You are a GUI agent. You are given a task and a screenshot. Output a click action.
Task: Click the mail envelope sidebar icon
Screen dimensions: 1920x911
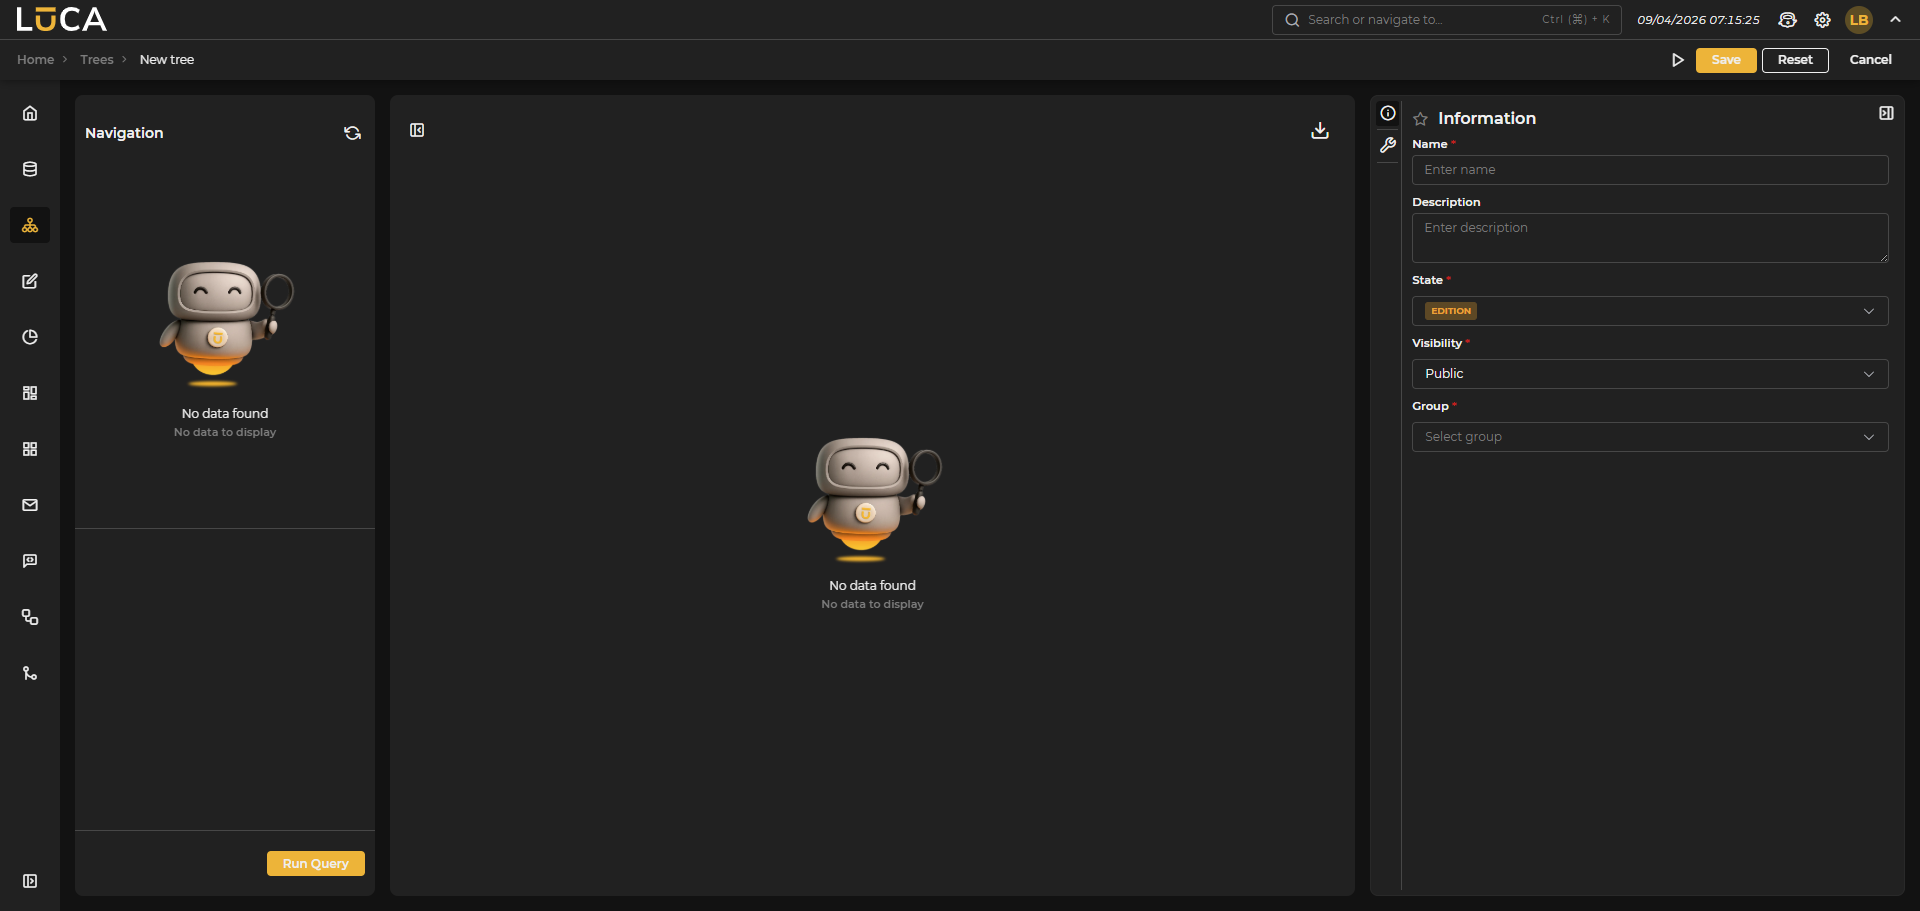tap(30, 505)
